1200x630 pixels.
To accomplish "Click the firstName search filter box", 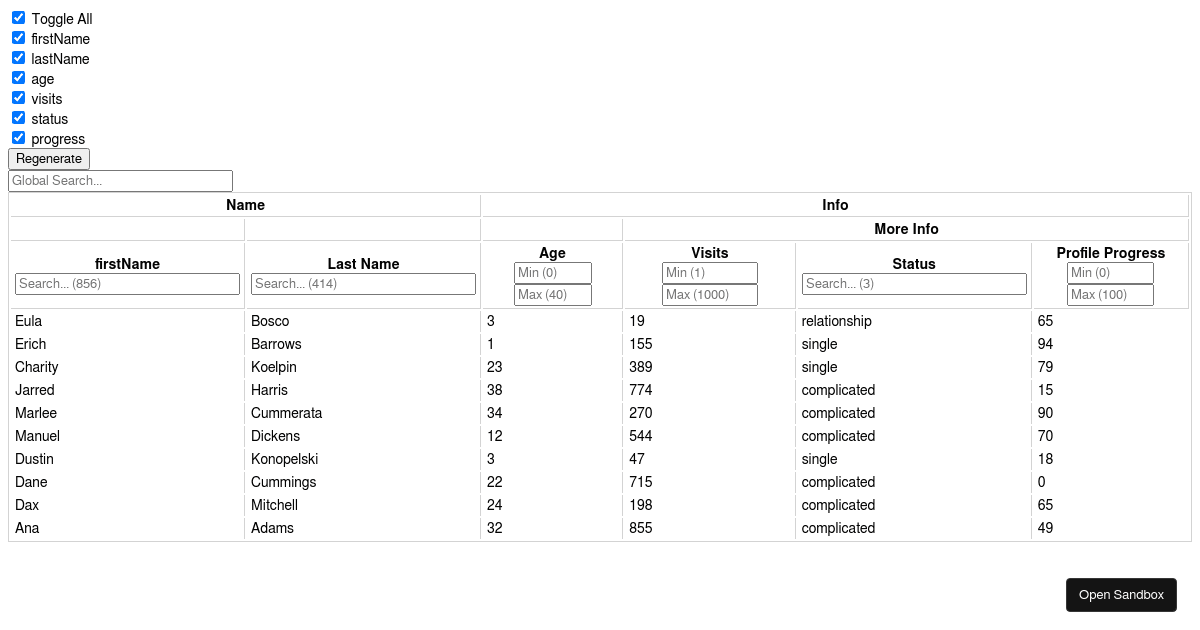I will 127,283.
